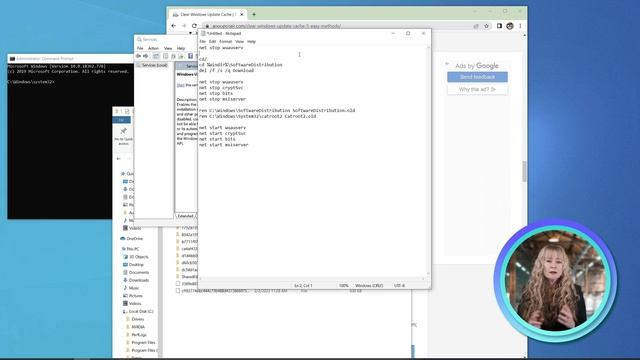Open Services View menu

(x=168, y=48)
